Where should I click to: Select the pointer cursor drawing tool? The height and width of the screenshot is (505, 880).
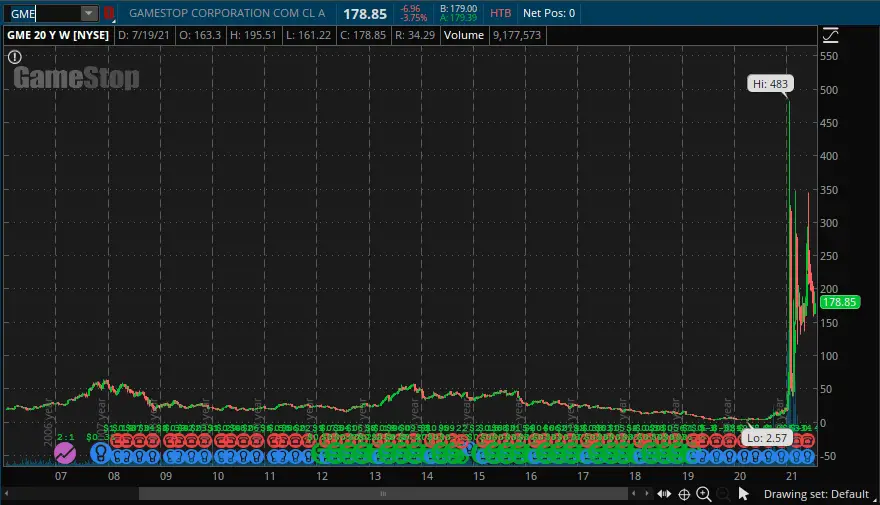tap(744, 494)
